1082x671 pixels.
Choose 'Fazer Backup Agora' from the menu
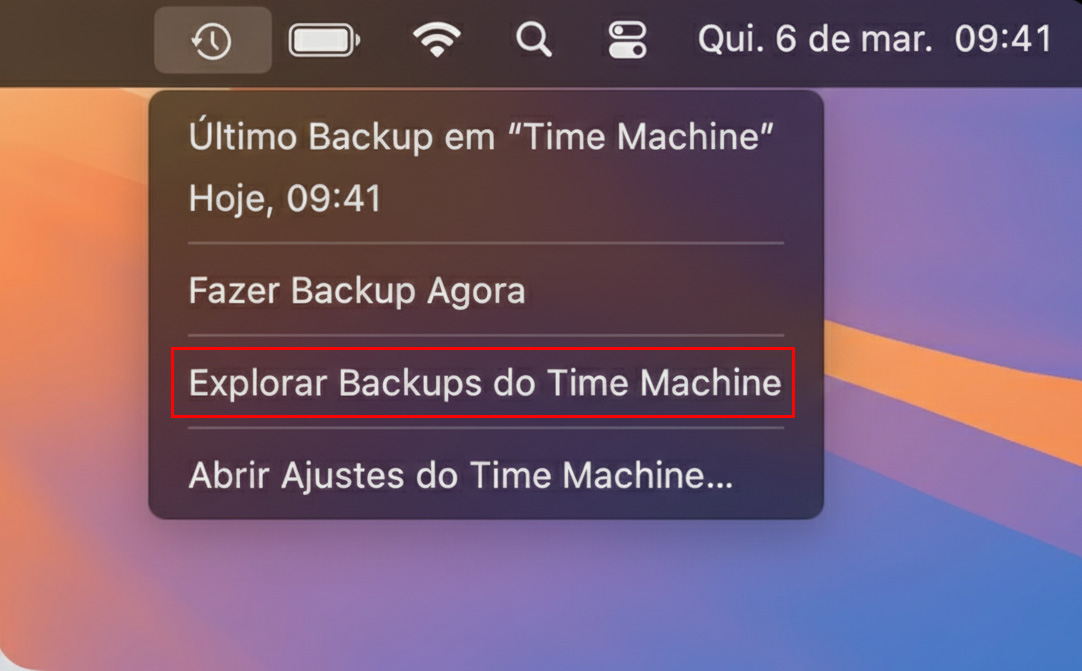(356, 291)
